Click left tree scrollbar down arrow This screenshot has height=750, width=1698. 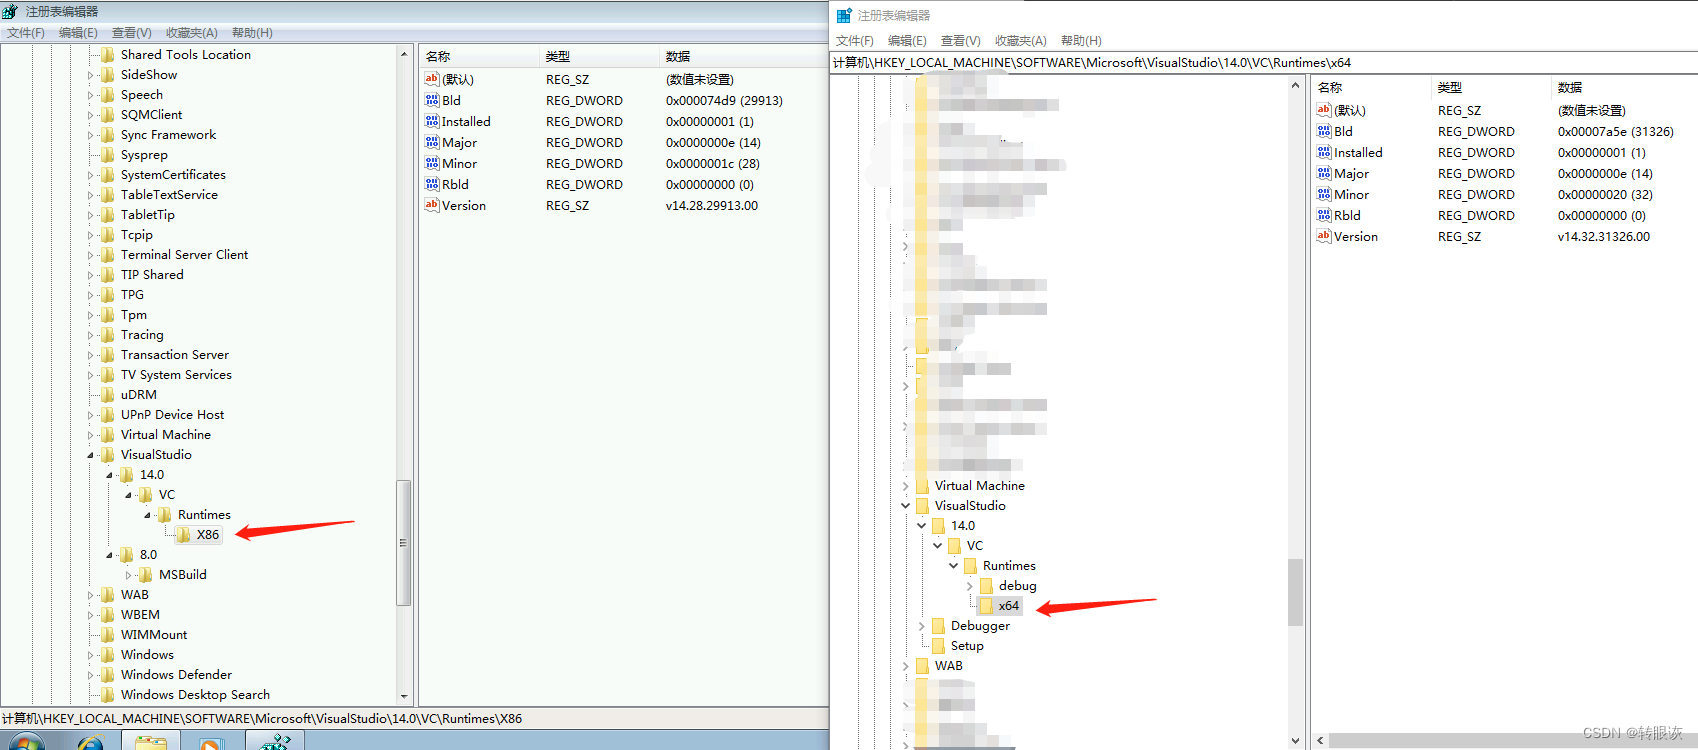click(404, 696)
